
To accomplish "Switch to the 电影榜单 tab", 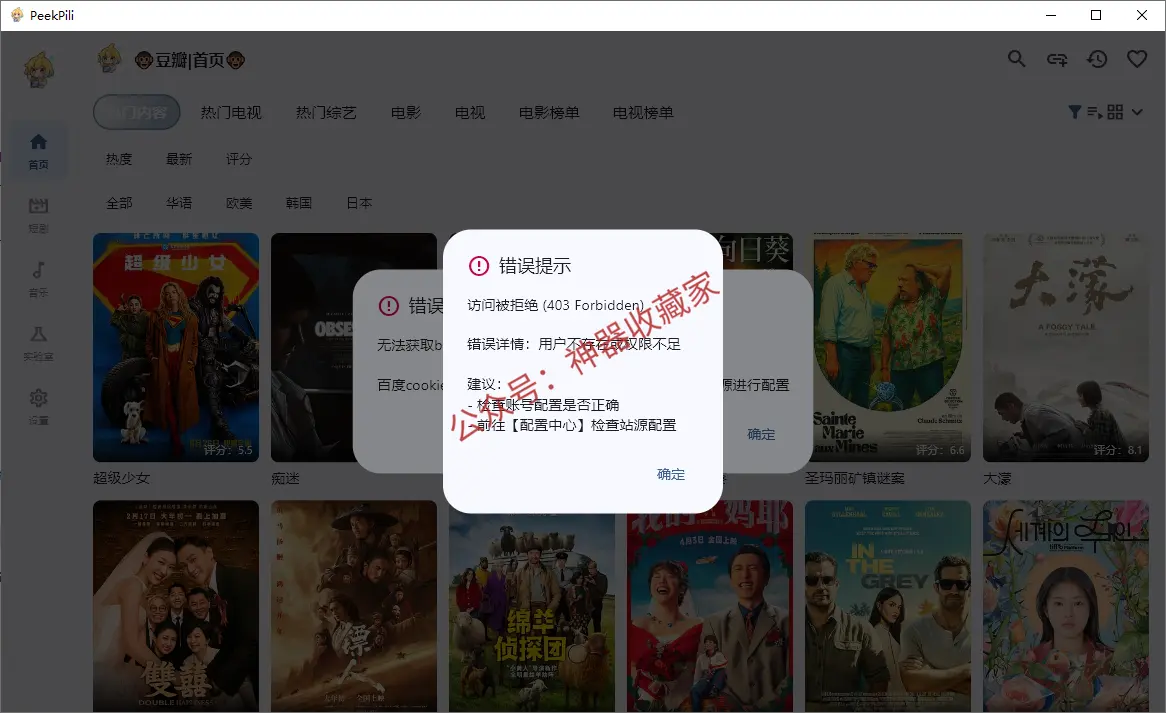I will [549, 112].
